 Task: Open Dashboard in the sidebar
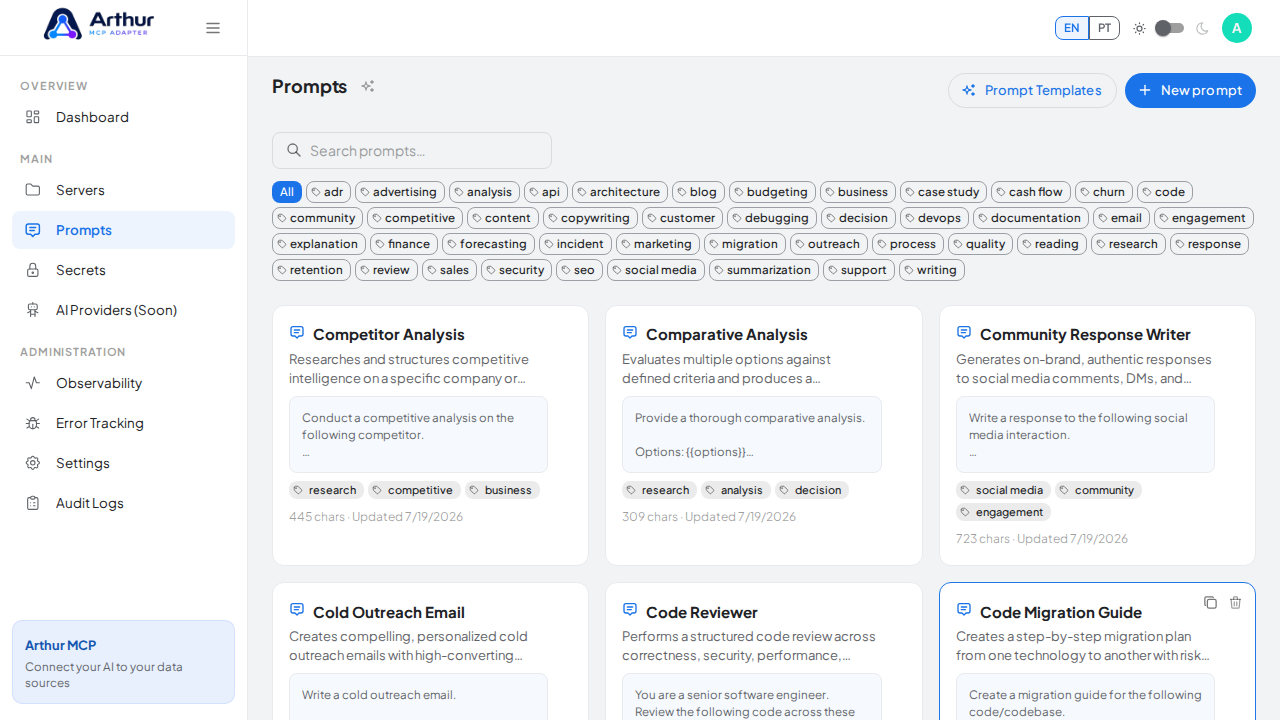pyautogui.click(x=123, y=117)
